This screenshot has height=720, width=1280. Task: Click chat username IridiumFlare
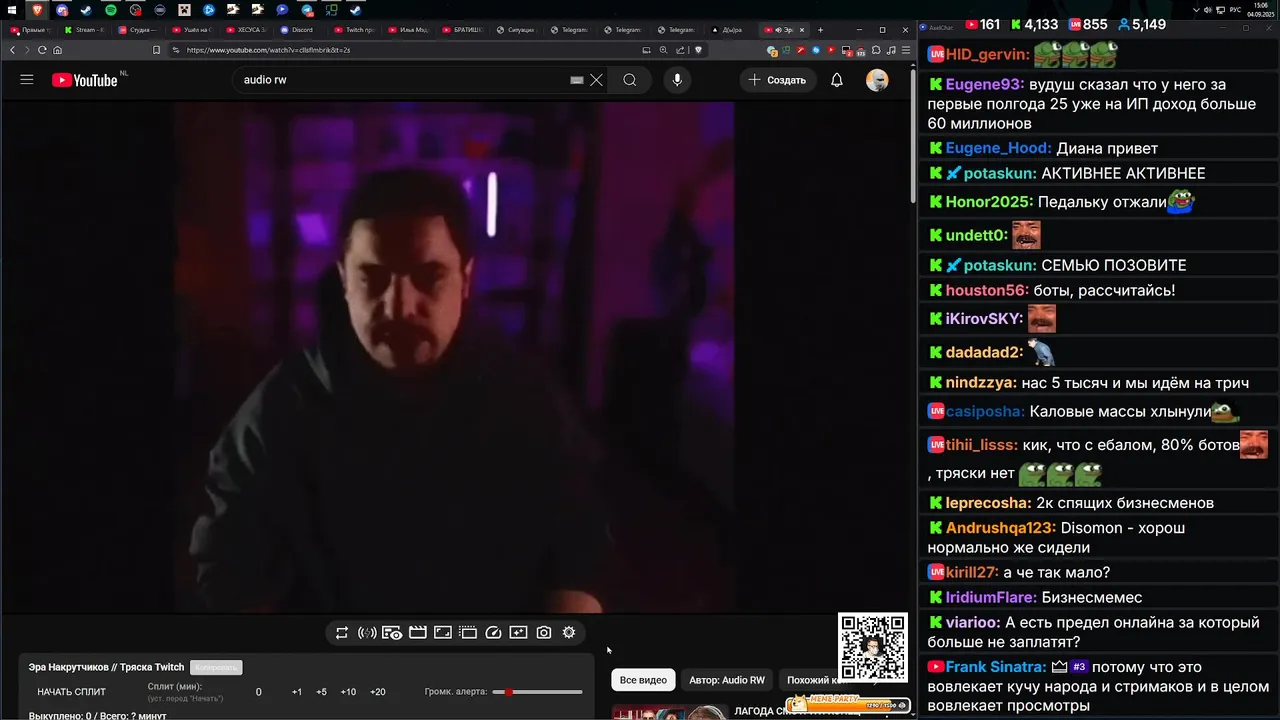click(x=991, y=597)
